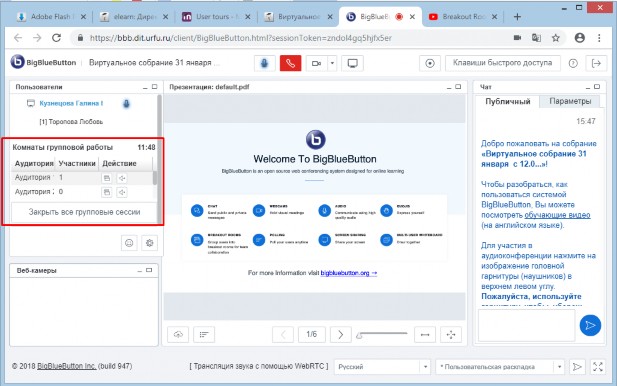This screenshot has width=617, height=386.
Task: Sort by Аудитория column header
Action: point(33,163)
